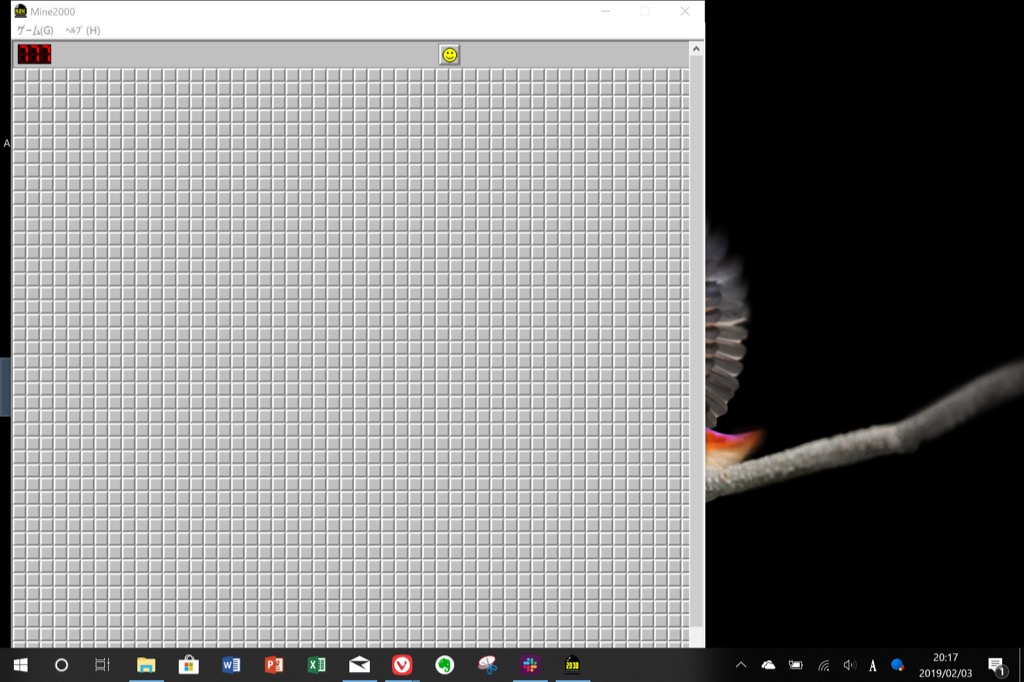Viewport: 1024px width, 682px height.
Task: Launch Excel from the taskbar
Action: click(x=317, y=665)
